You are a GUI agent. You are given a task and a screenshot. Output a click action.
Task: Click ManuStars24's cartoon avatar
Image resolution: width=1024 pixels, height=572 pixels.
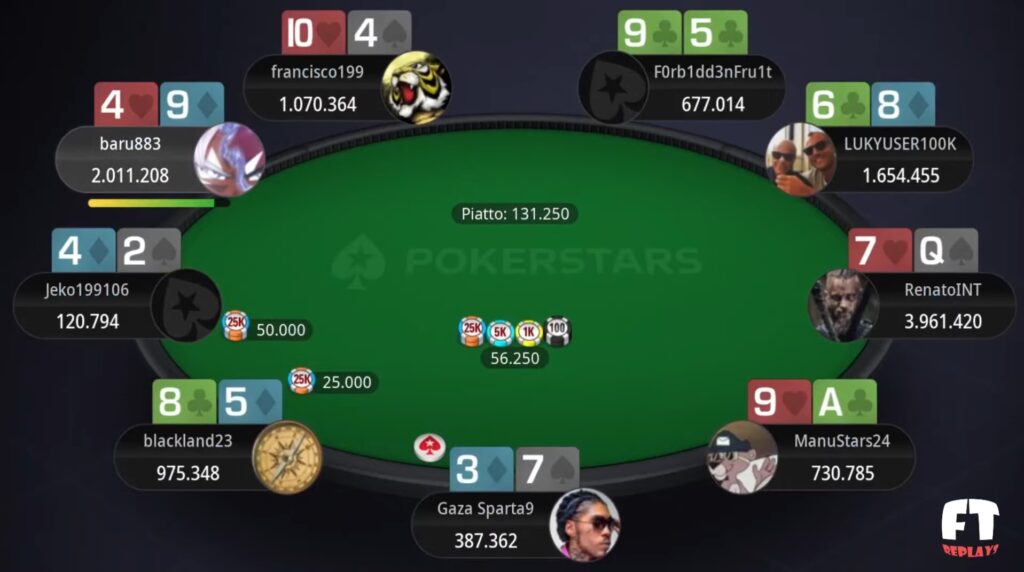tap(743, 457)
